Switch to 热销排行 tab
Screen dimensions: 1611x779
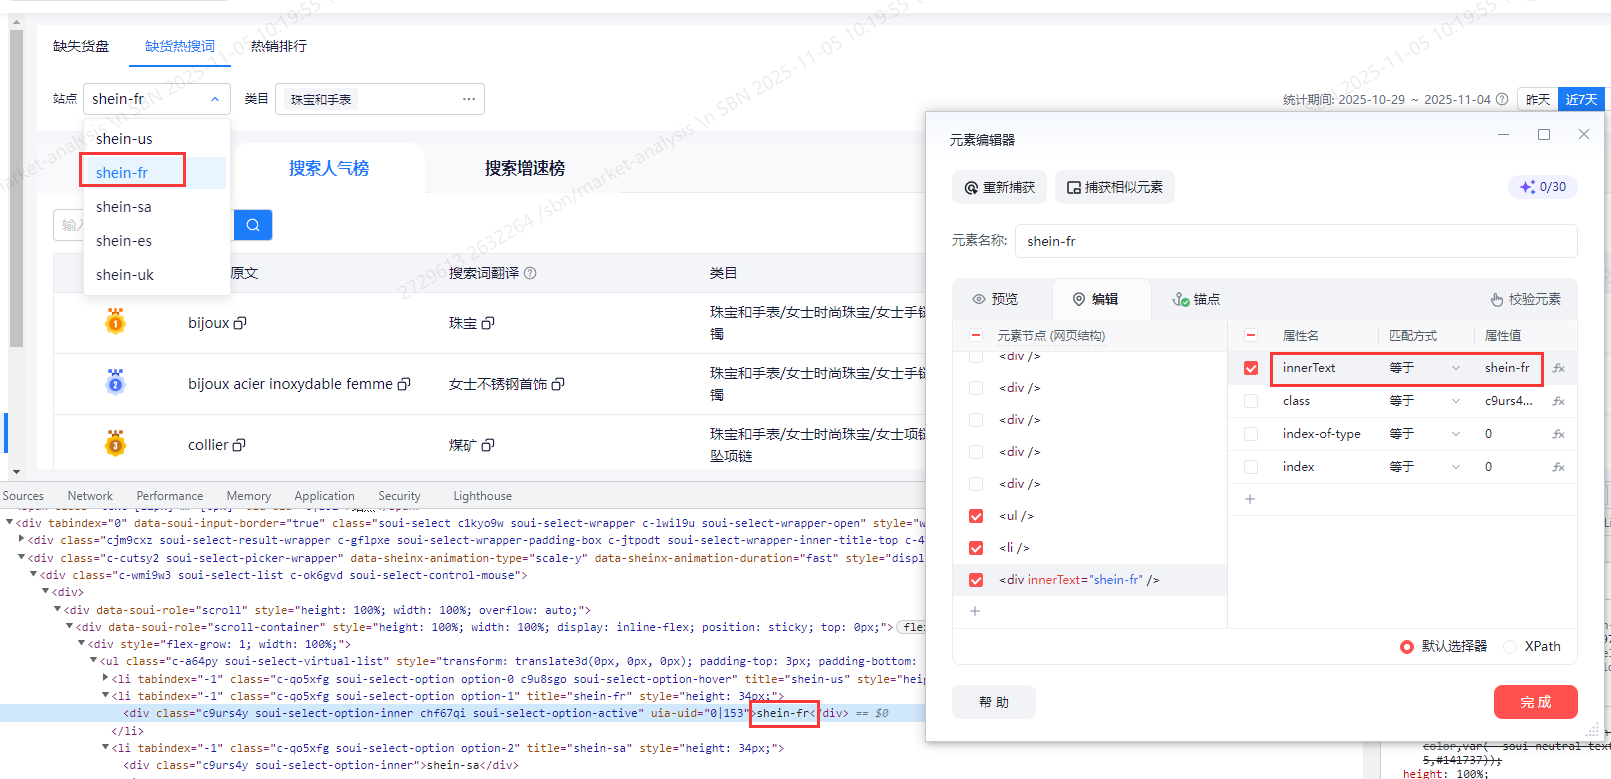[279, 46]
